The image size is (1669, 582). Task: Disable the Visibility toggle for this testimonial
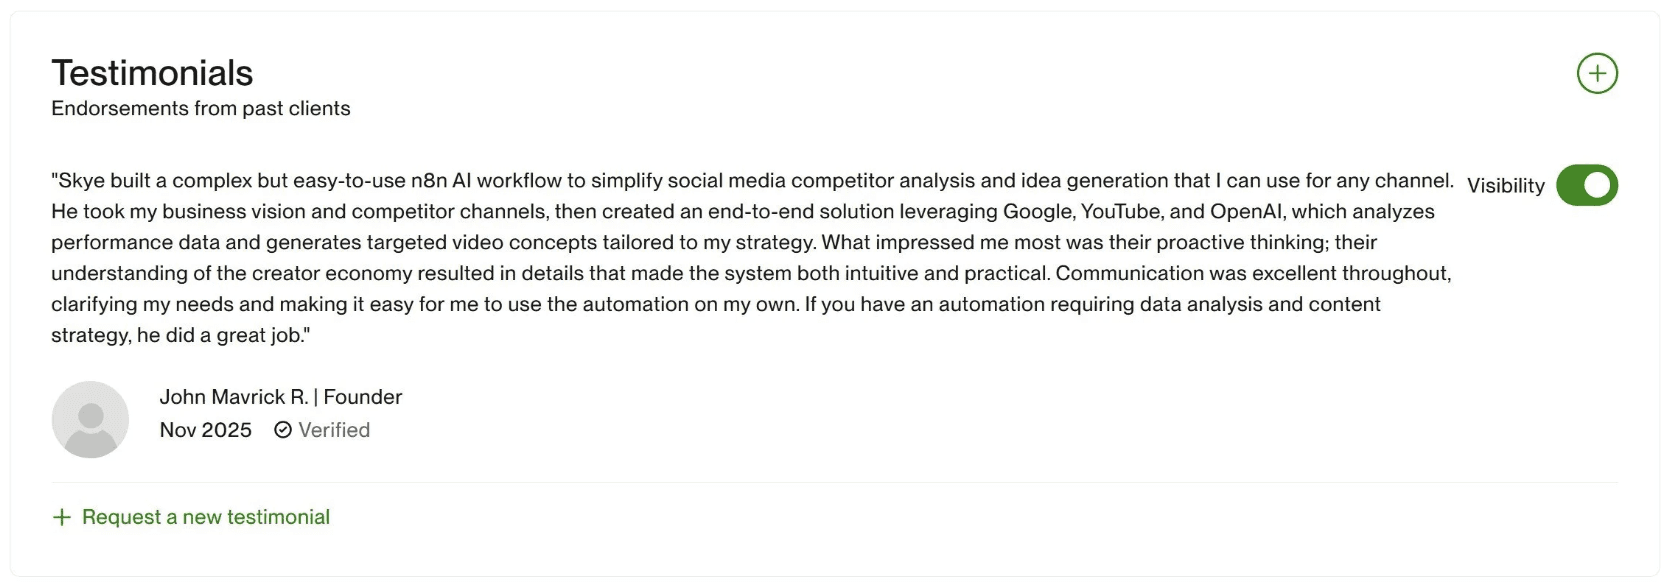pos(1587,185)
